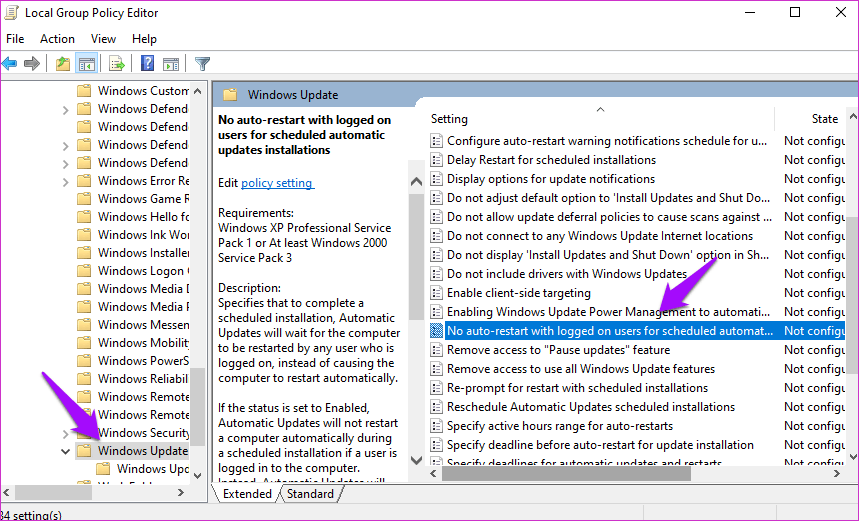Viewport: 859px width, 521px height.
Task: Click policy icon beside Display options for update notifications
Action: [436, 179]
